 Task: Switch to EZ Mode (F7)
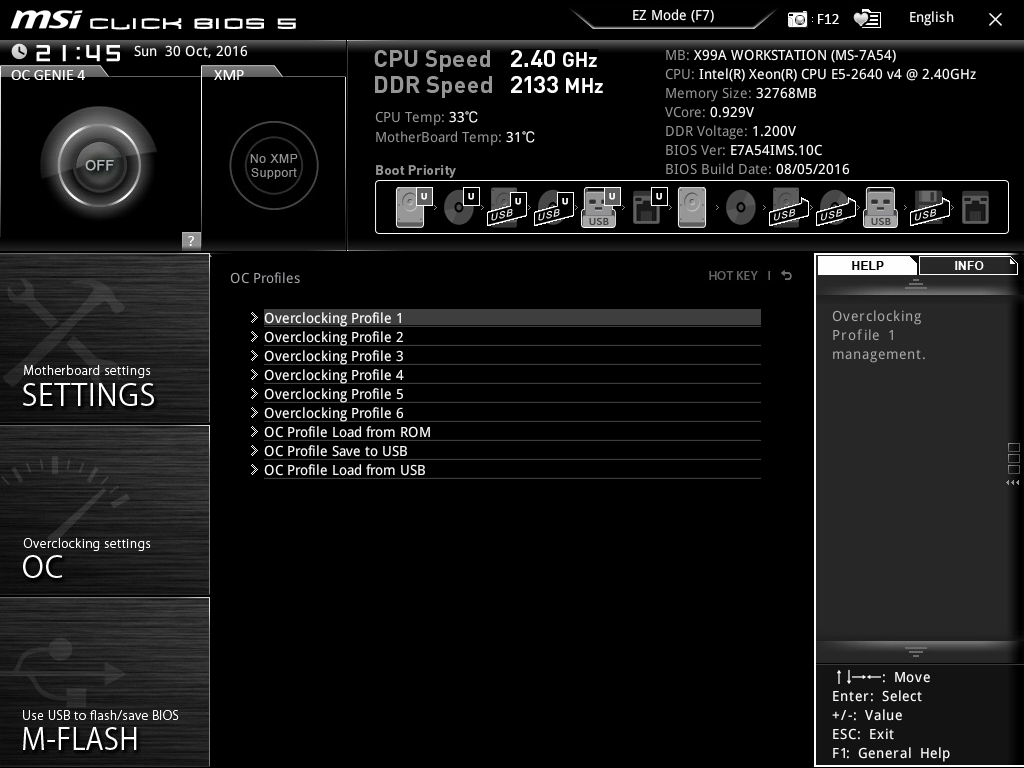click(x=673, y=16)
